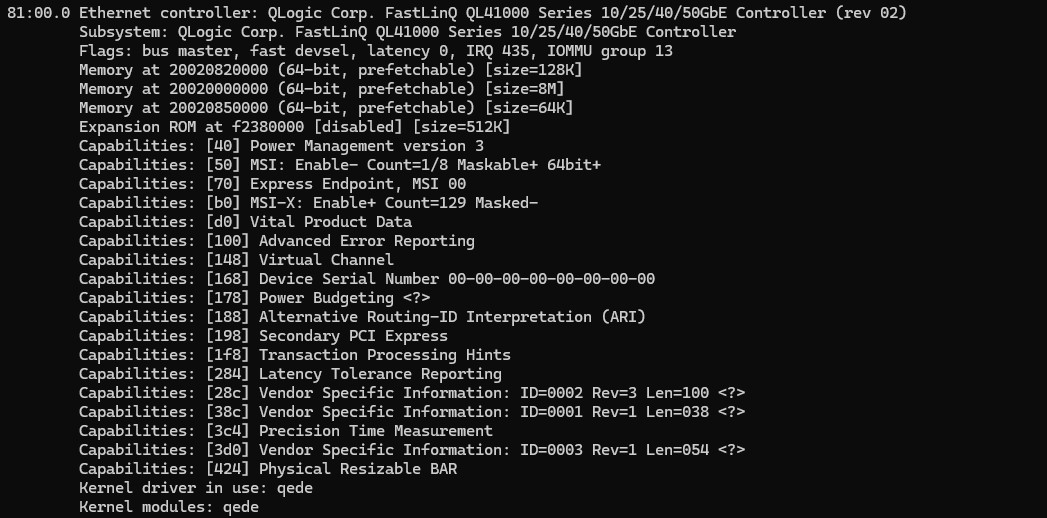Click the 'MSI-X: Enable+ Count=129' line
The height and width of the screenshot is (518, 1047).
(x=308, y=203)
